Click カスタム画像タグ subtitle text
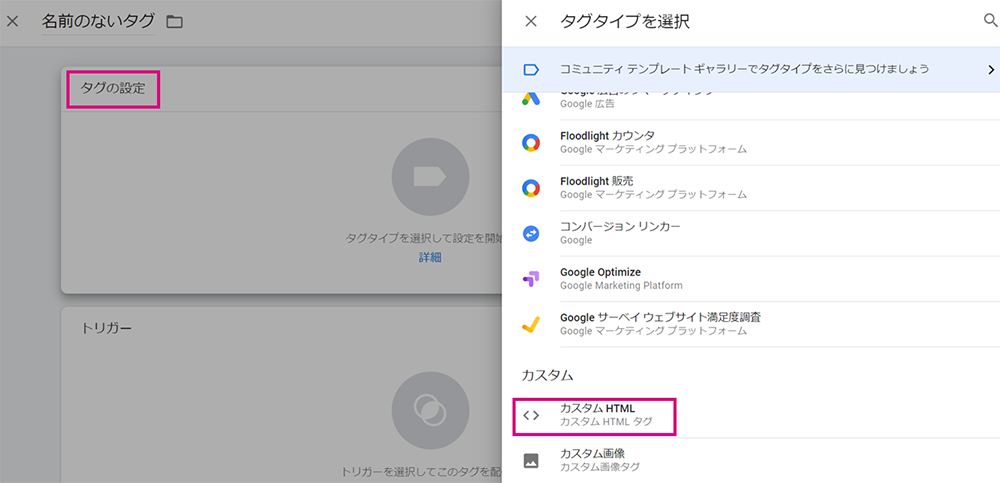 coord(599,467)
